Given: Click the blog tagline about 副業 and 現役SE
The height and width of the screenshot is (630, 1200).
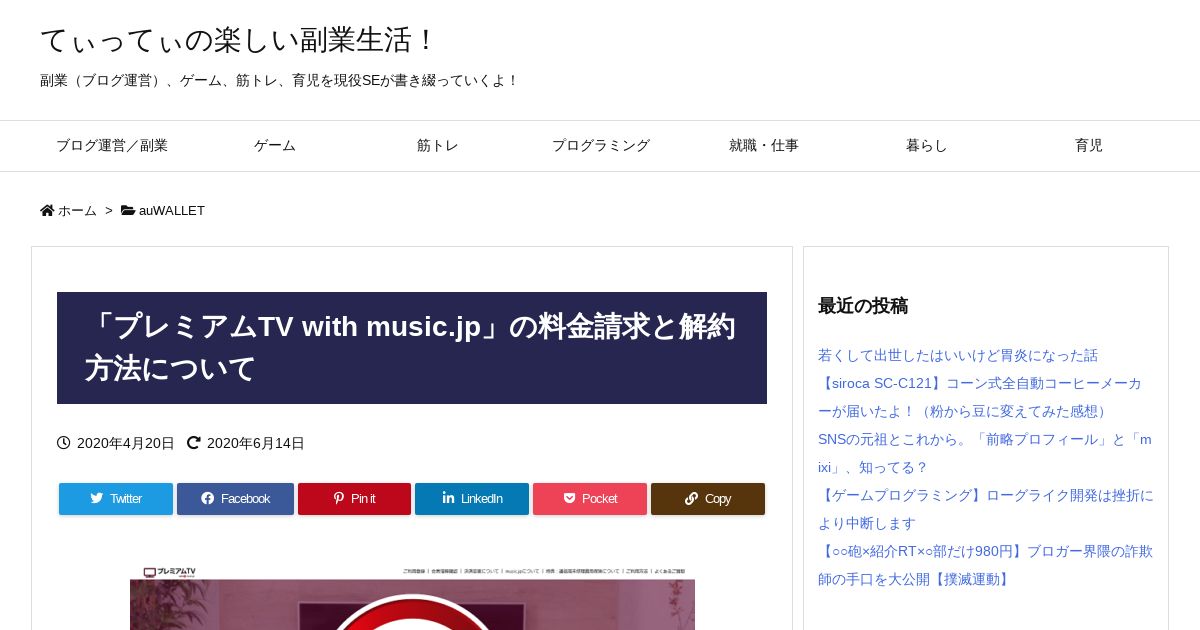Looking at the screenshot, I should click(x=280, y=80).
